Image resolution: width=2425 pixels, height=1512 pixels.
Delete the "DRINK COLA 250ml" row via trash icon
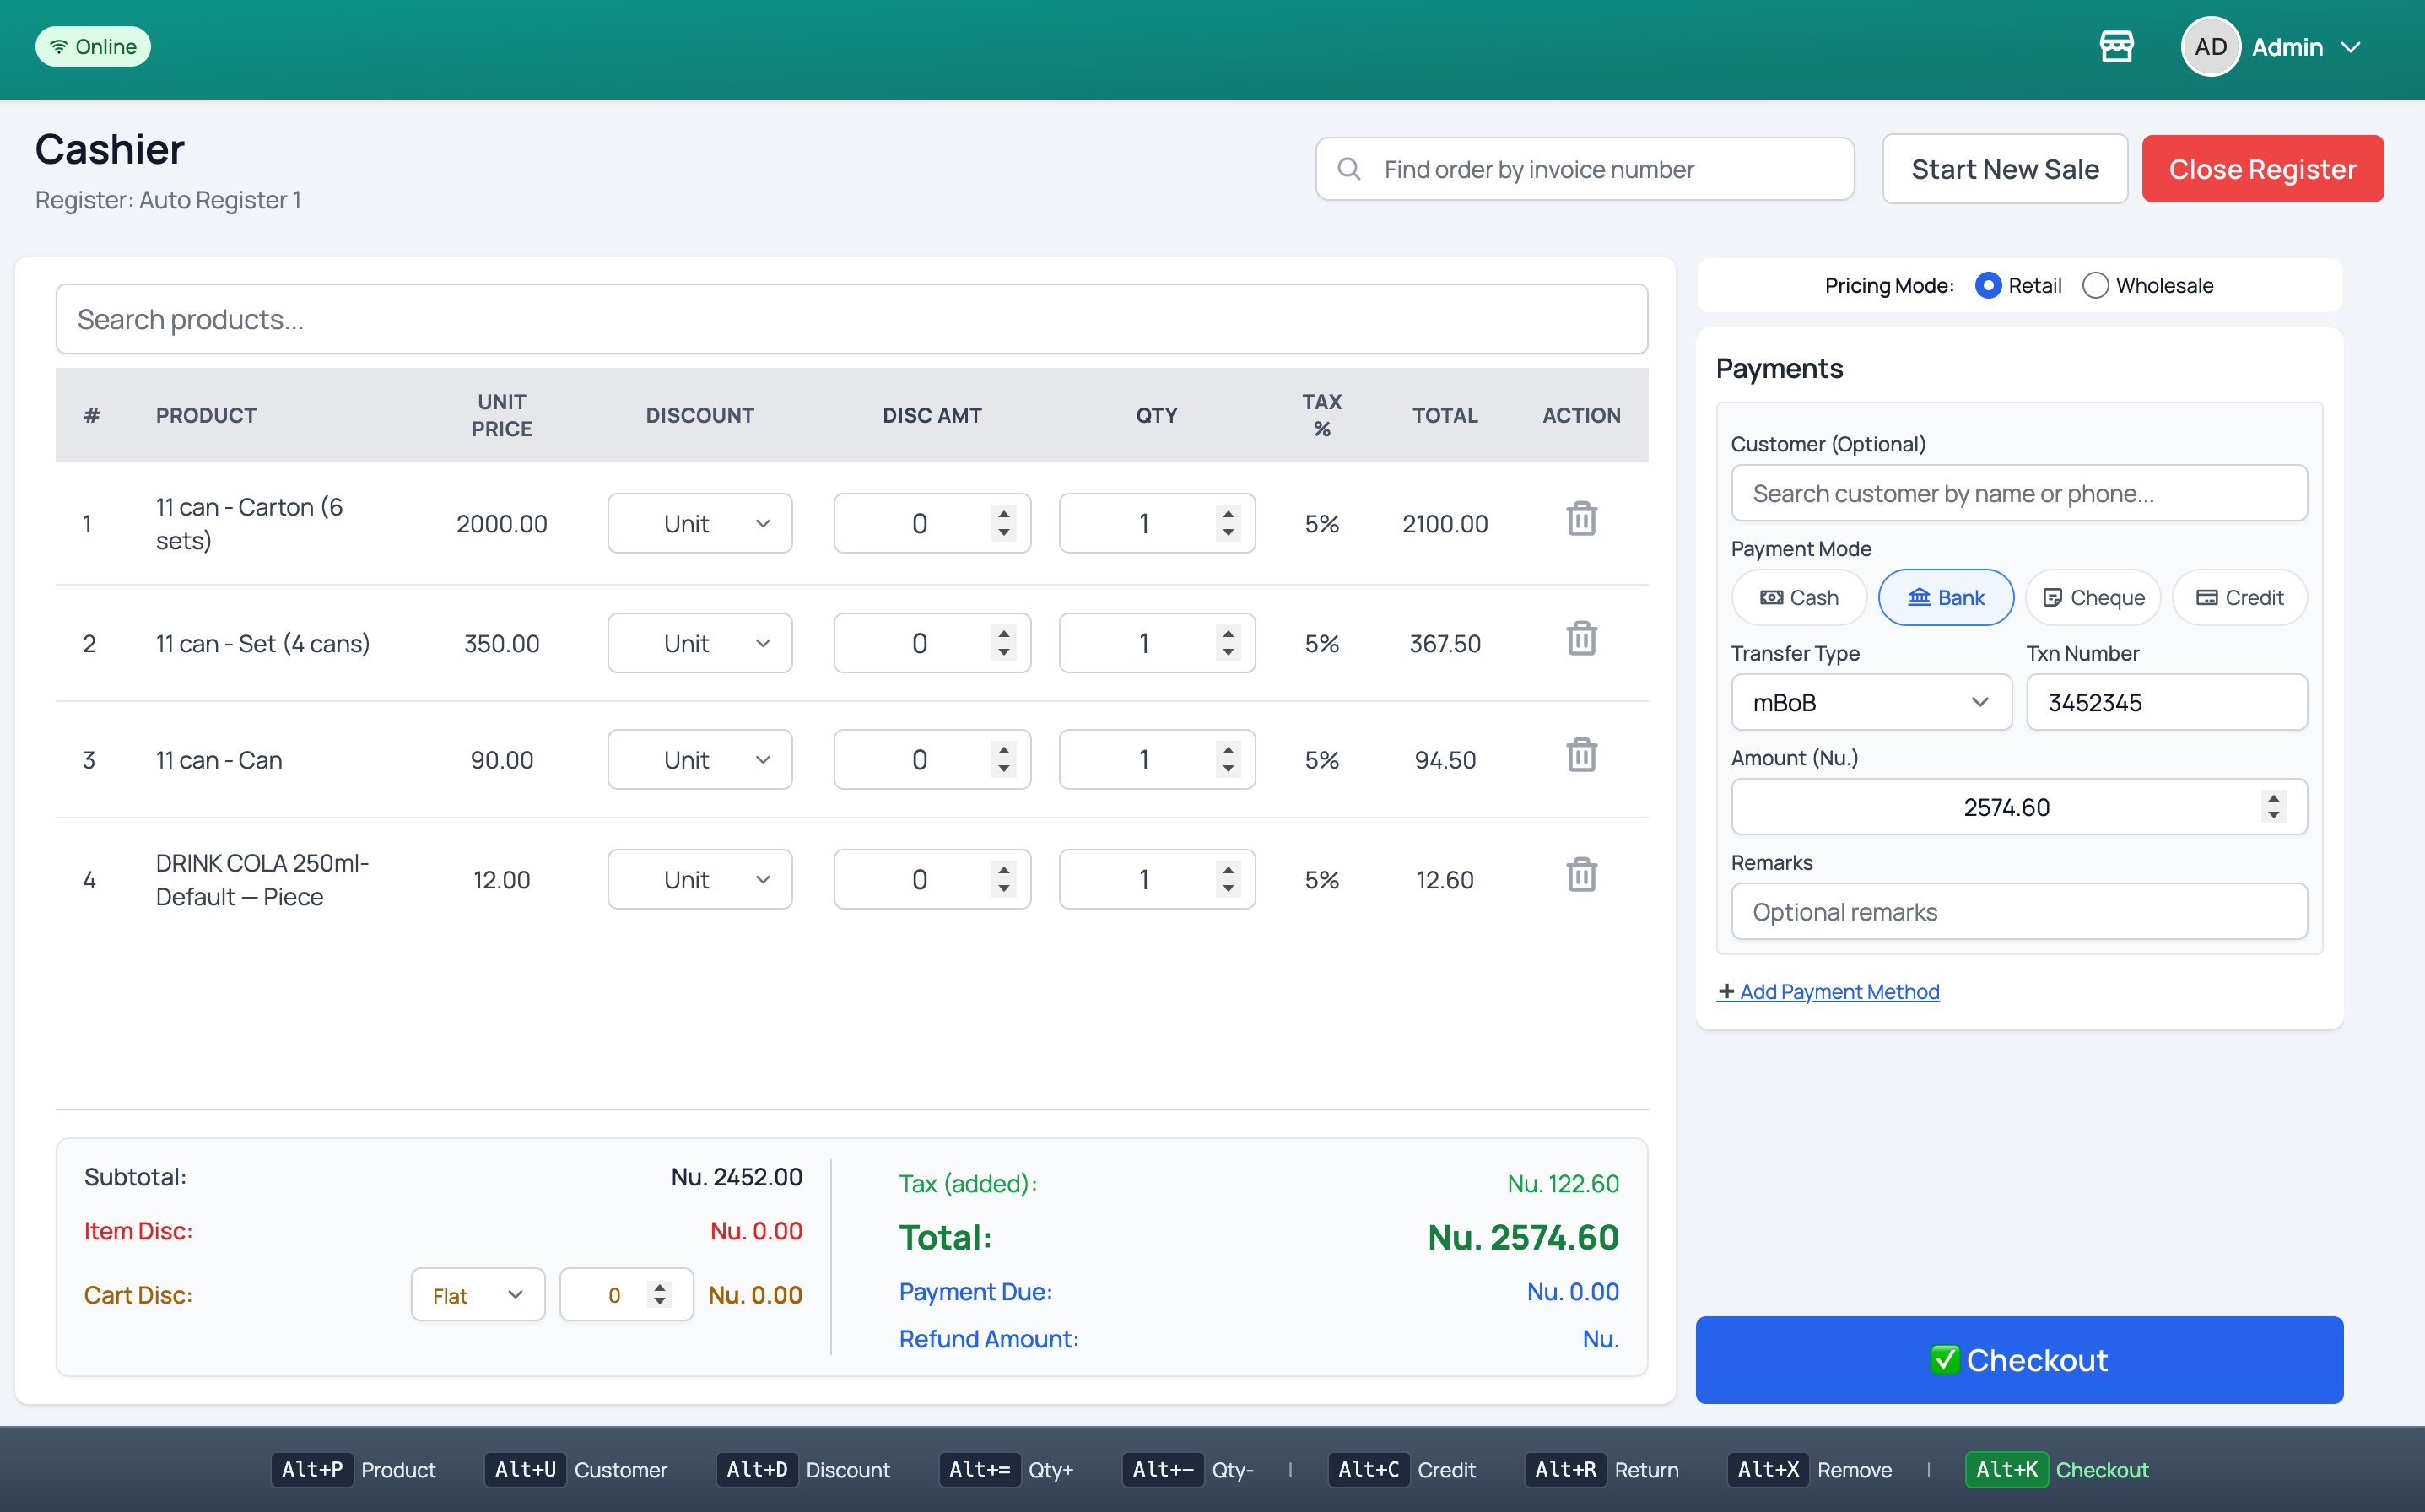(x=1580, y=874)
